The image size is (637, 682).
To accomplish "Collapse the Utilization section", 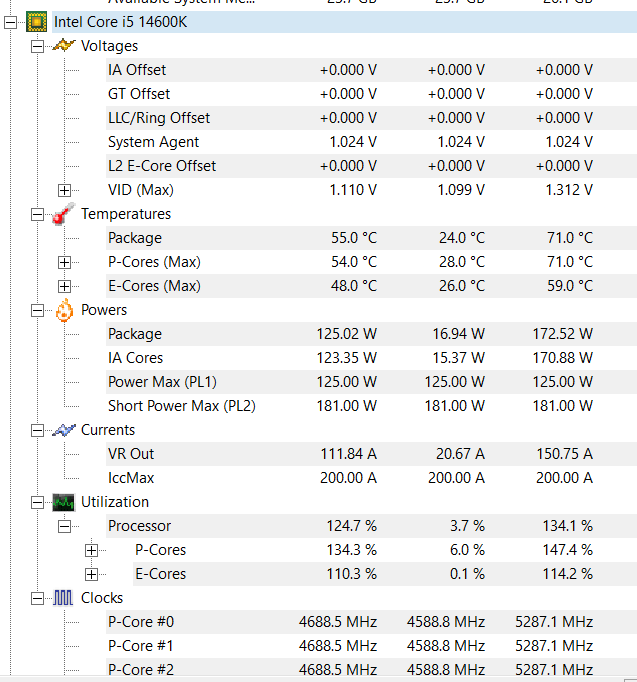I will [37, 502].
